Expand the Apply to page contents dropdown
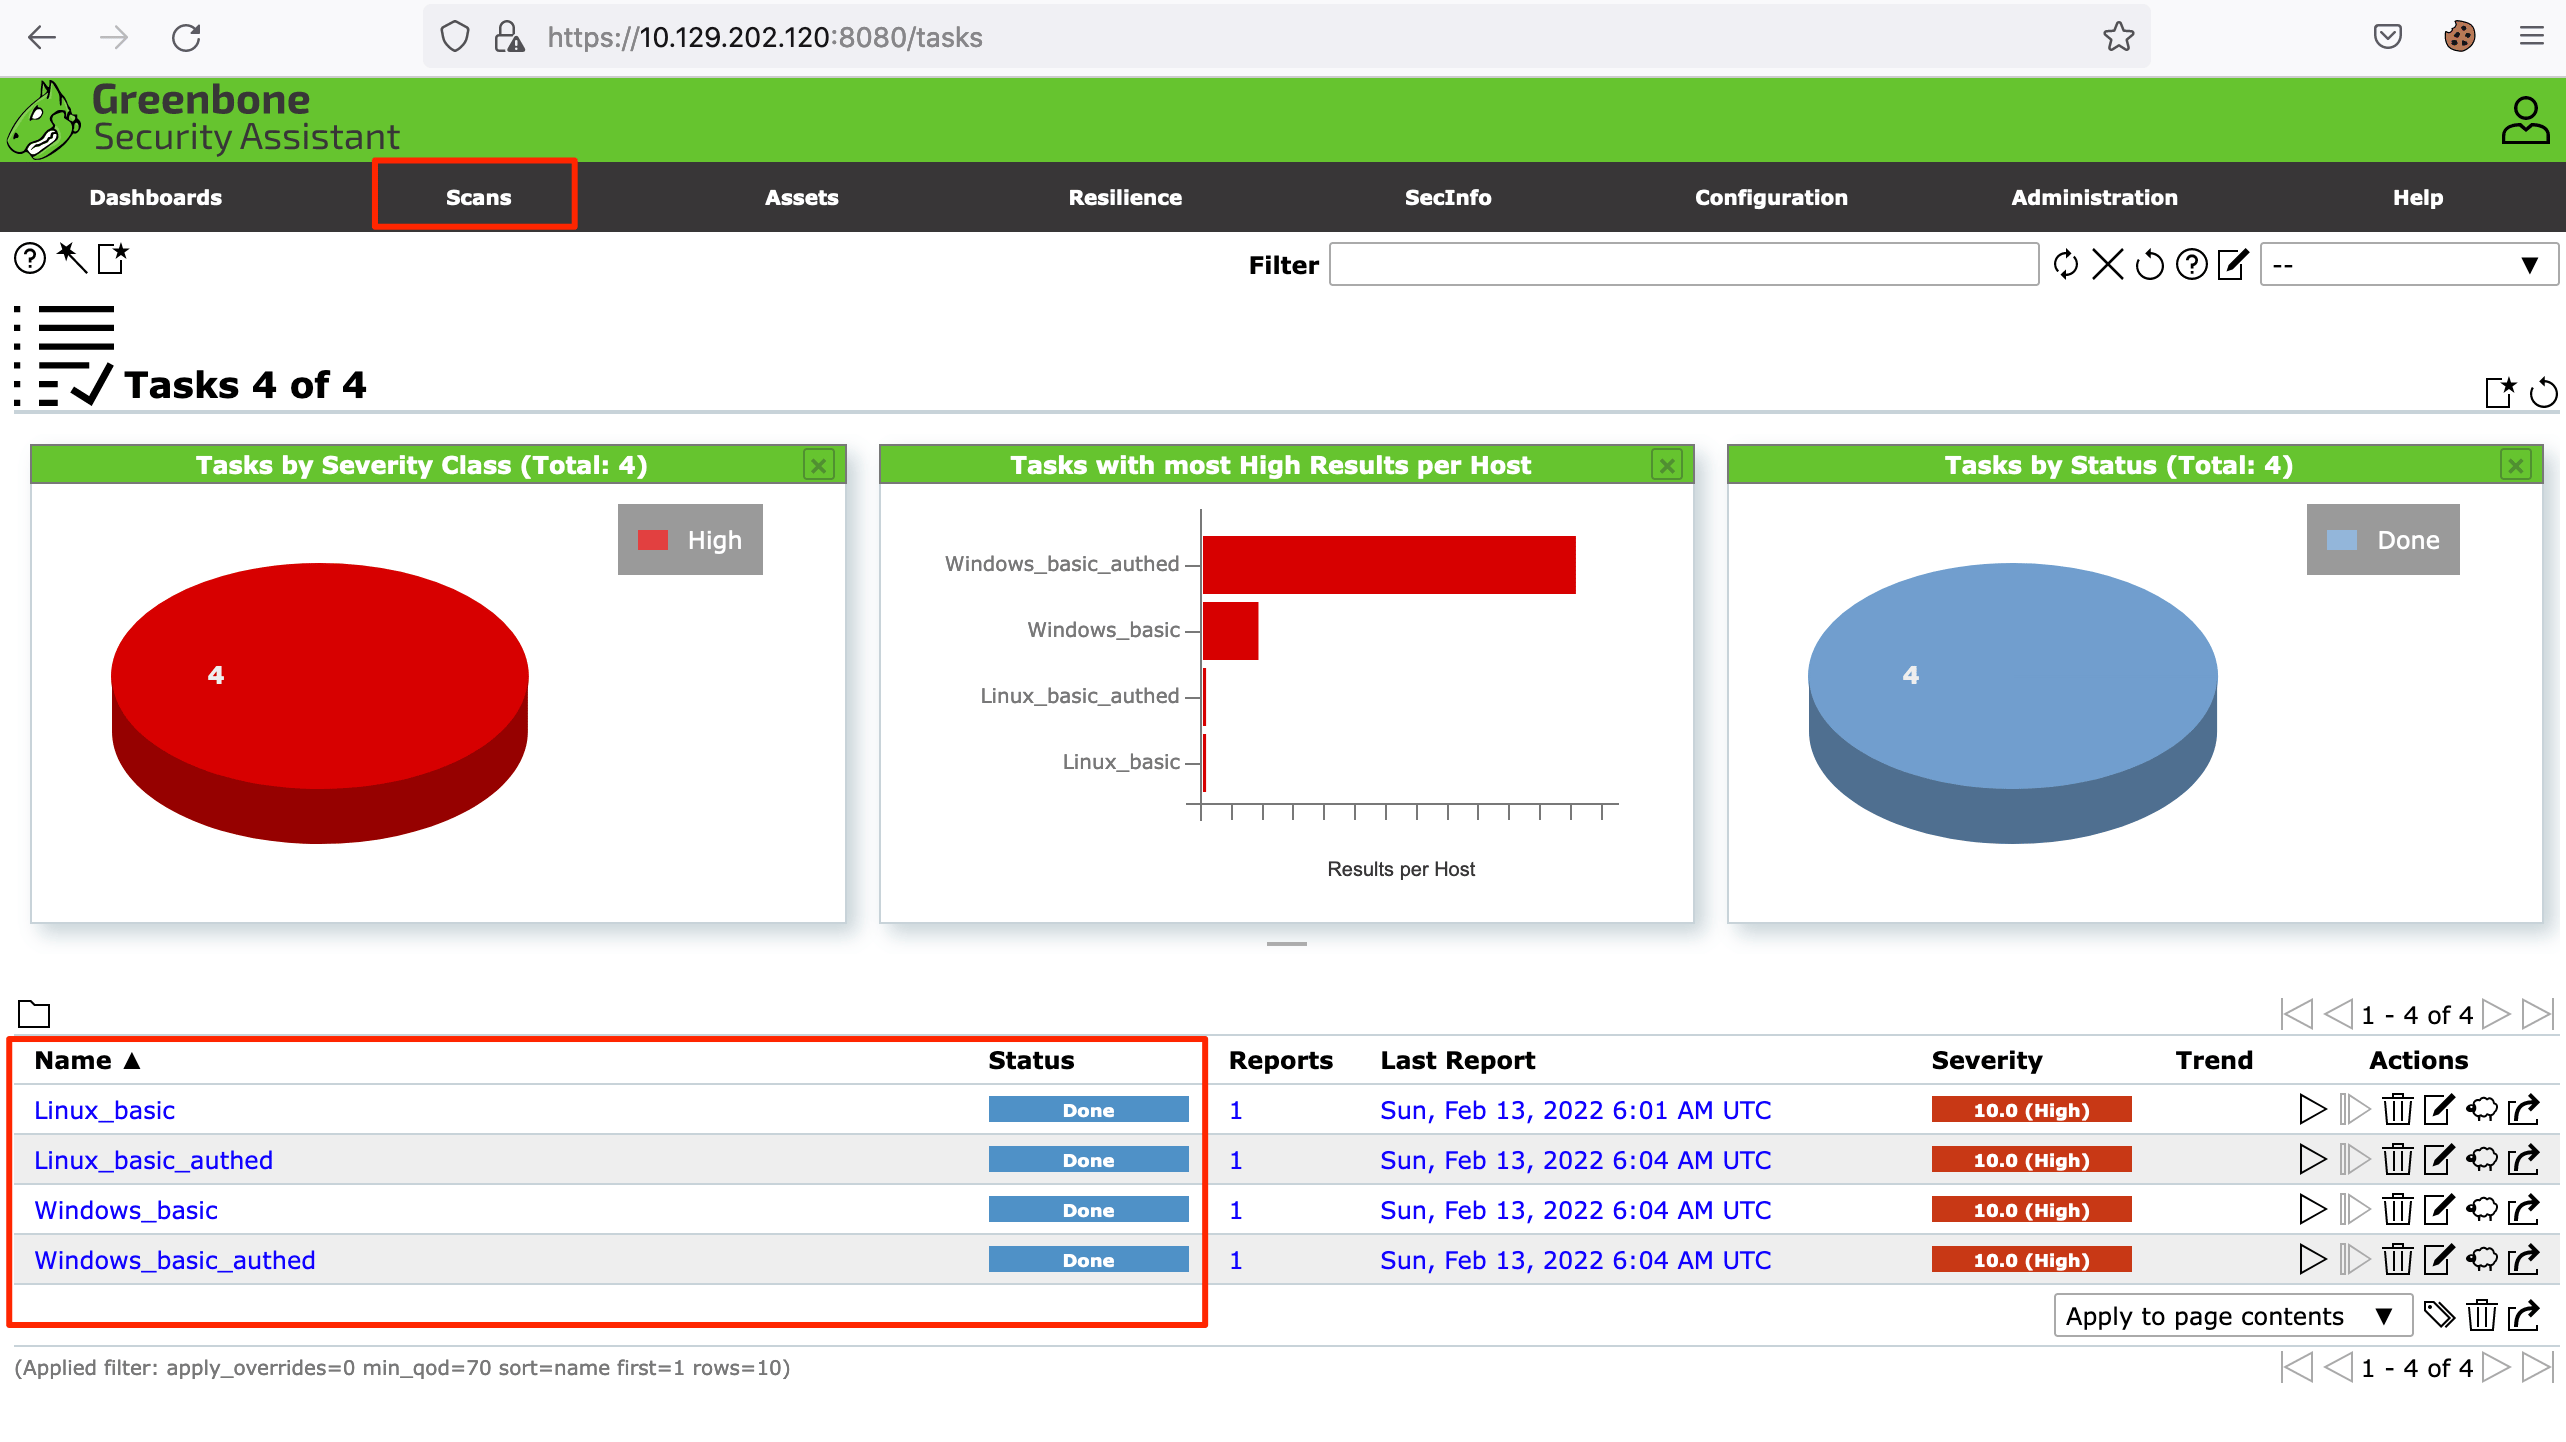This screenshot has width=2566, height=1442. [2233, 1315]
